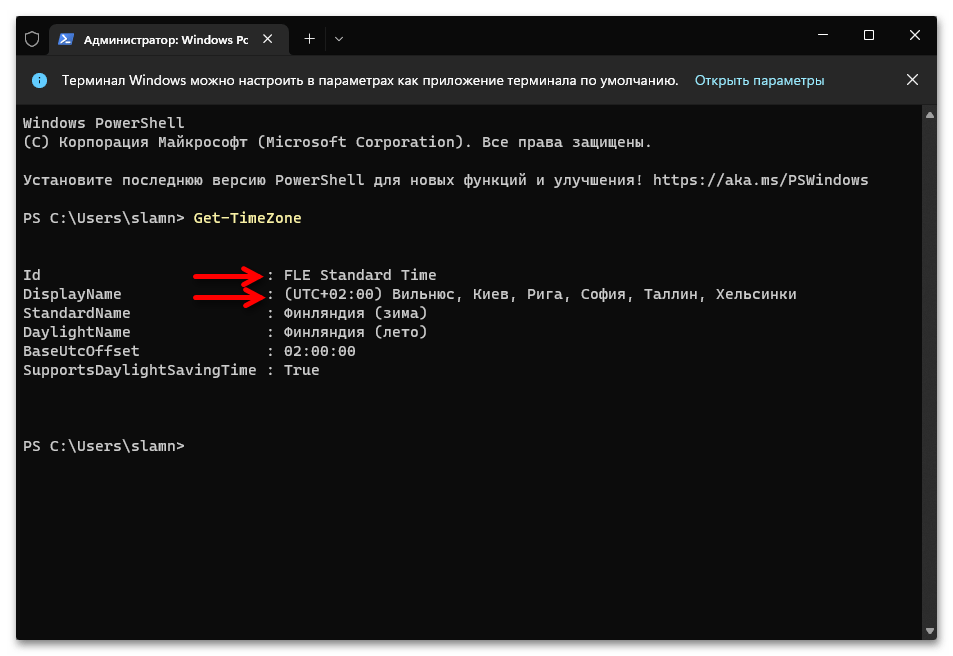Click the Финляндия (лето) value

[x=356, y=332]
